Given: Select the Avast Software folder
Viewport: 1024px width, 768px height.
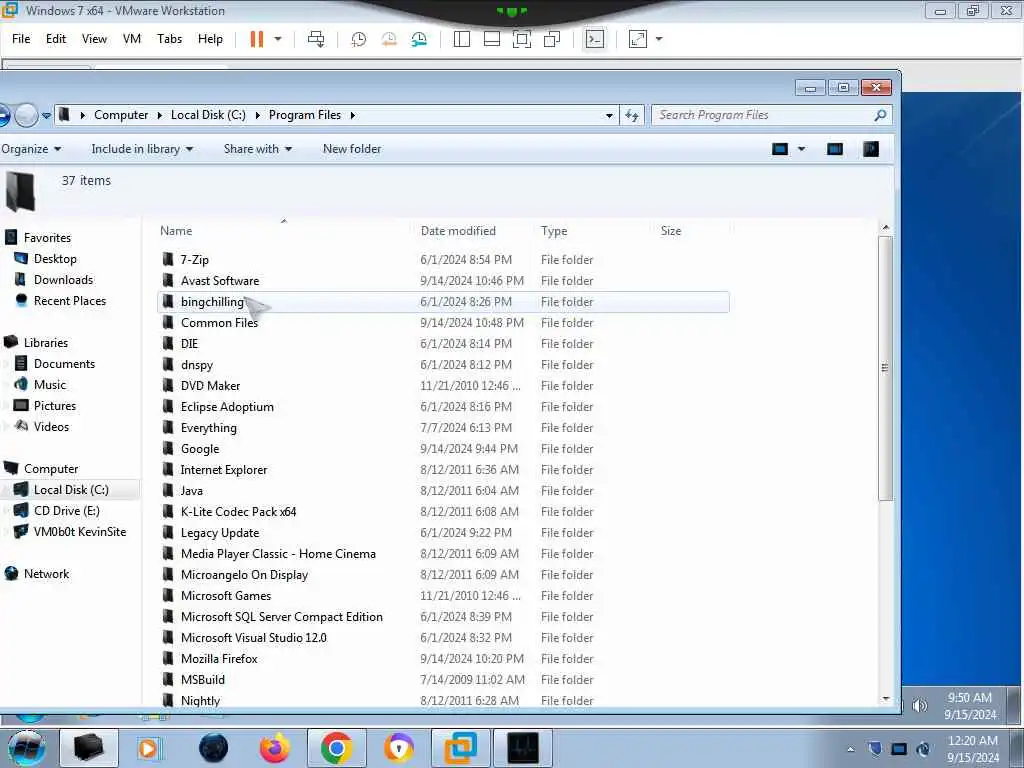Looking at the screenshot, I should click(219, 281).
